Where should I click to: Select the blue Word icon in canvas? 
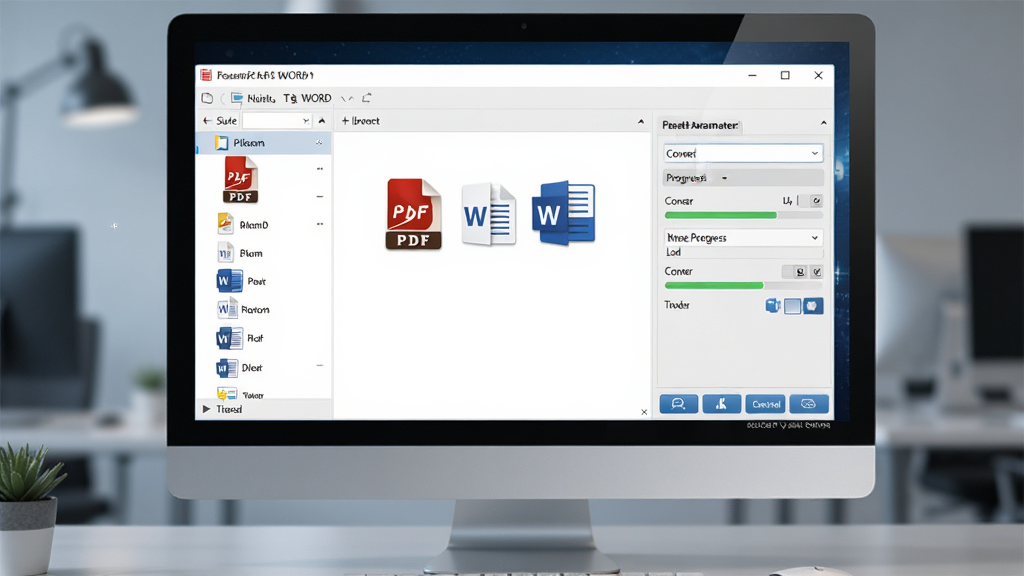[564, 214]
